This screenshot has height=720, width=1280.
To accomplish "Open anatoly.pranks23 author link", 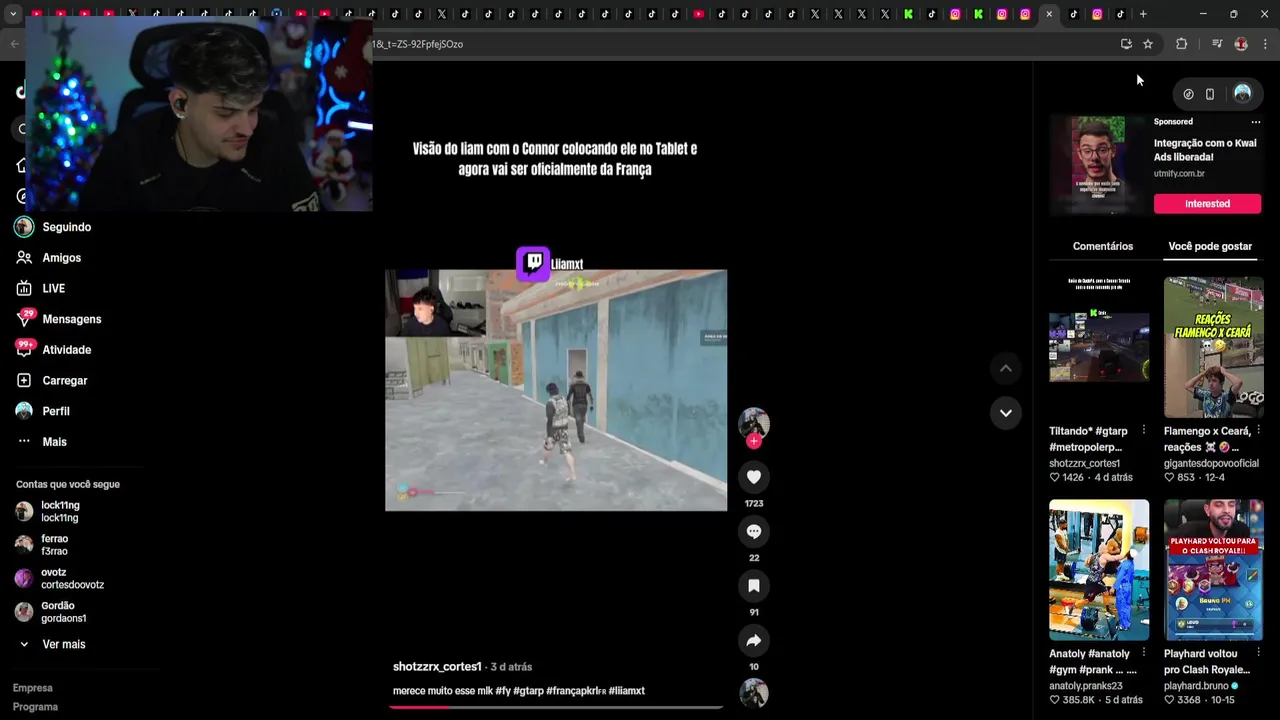I will (1086, 686).
